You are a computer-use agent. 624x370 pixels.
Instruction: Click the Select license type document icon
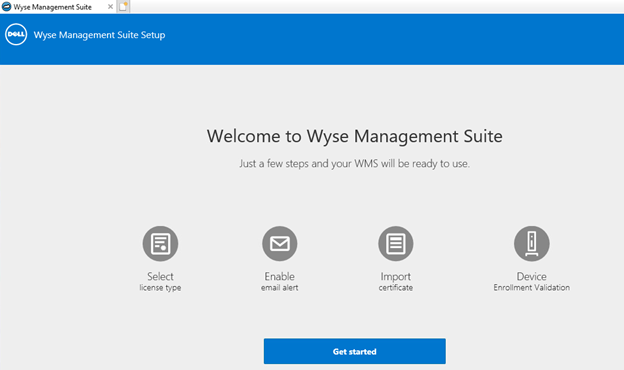(160, 243)
